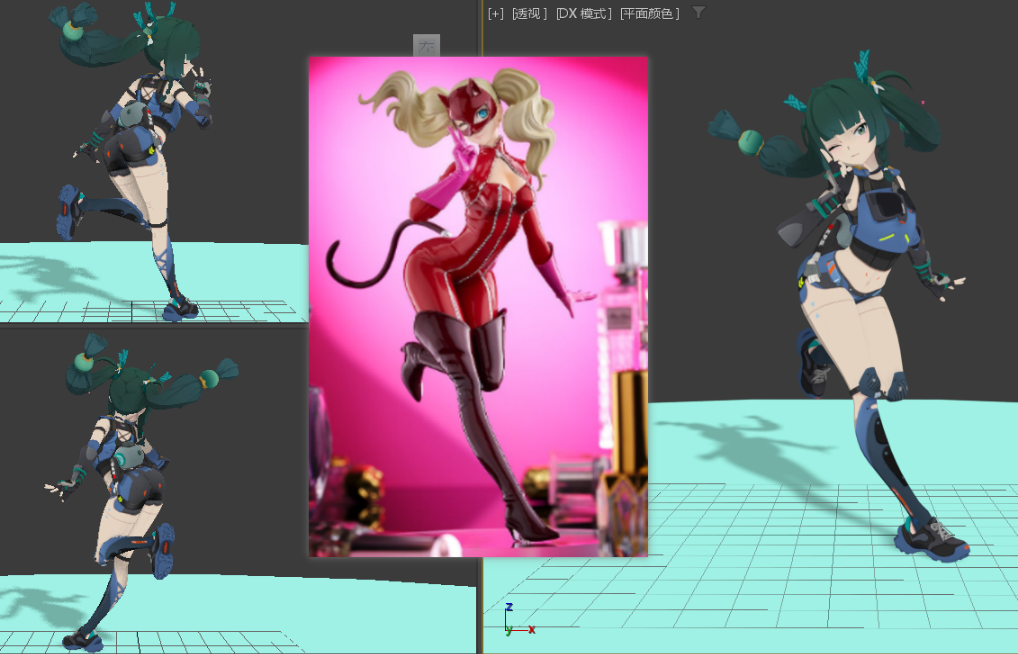Click the viewport filter funnel icon

tap(699, 12)
